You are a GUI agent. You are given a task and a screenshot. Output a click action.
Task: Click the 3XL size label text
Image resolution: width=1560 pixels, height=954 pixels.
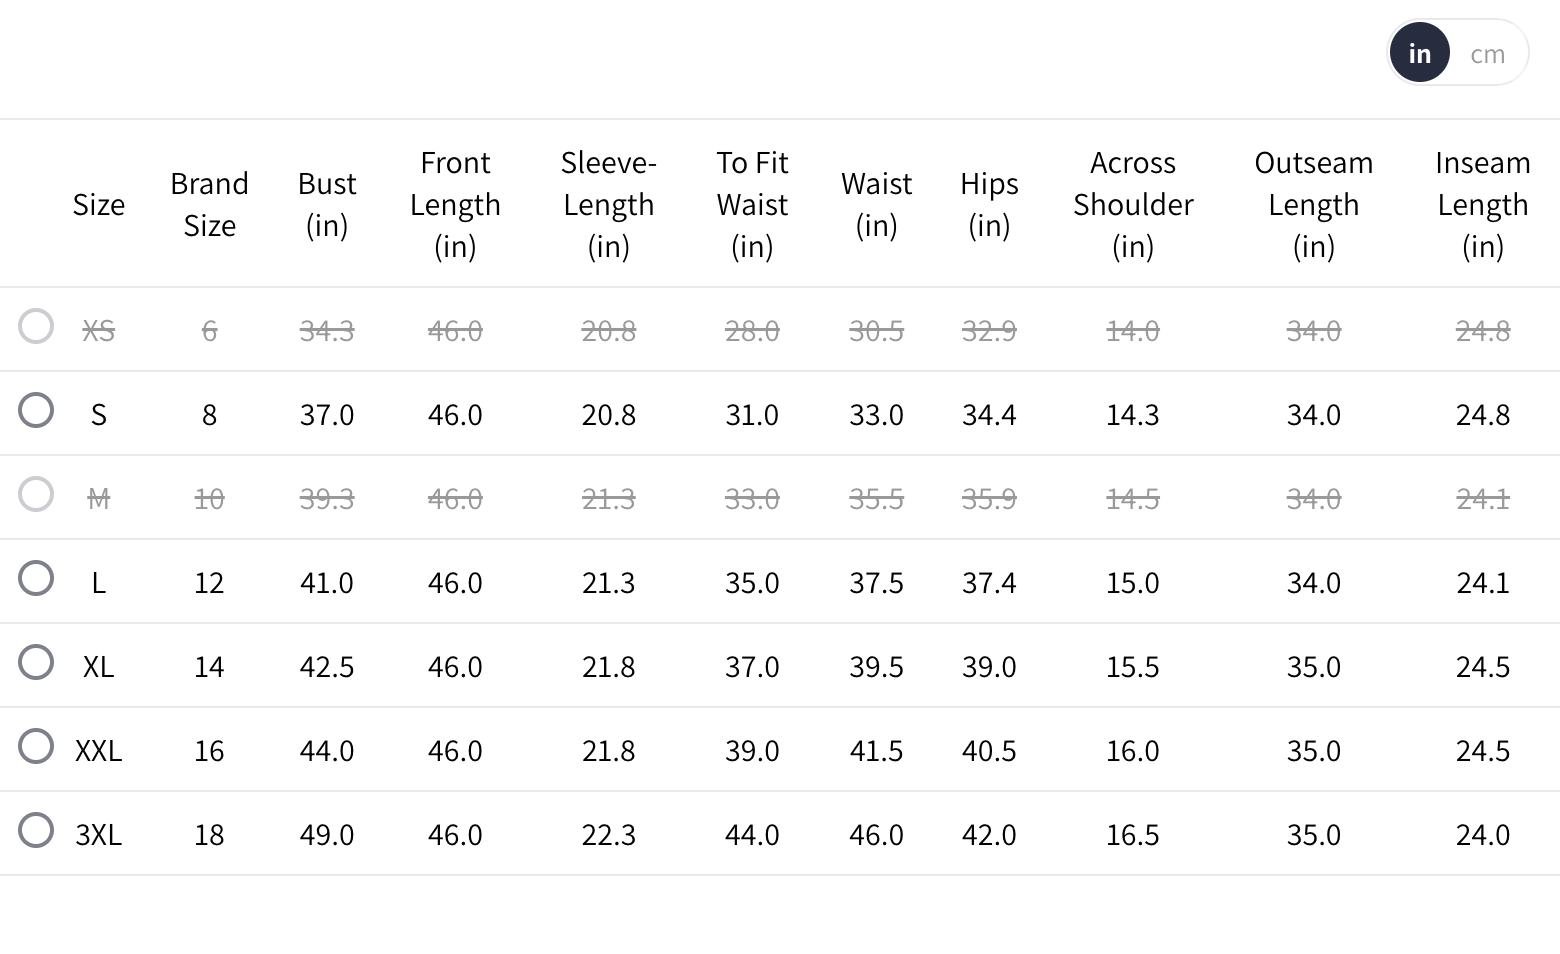tap(98, 835)
